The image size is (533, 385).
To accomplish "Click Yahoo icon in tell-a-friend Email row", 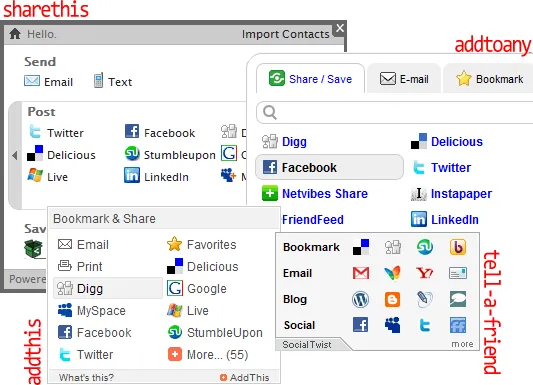I will [x=425, y=273].
